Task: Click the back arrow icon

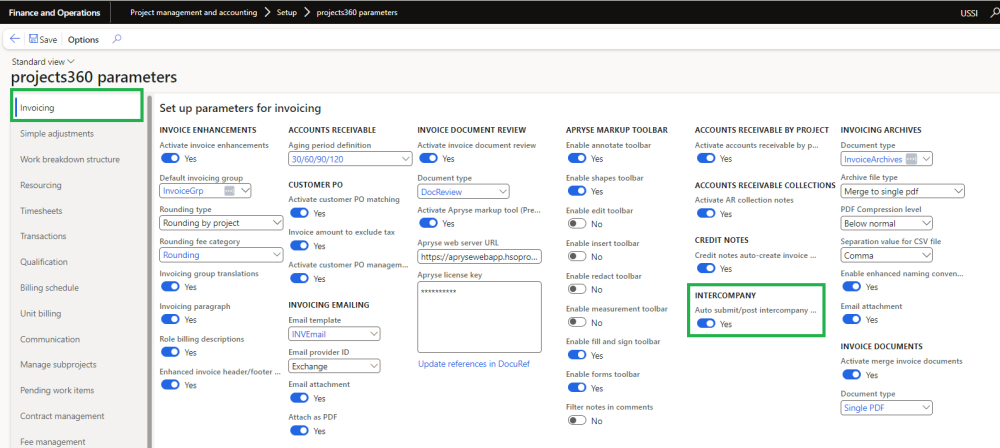Action: click(15, 39)
